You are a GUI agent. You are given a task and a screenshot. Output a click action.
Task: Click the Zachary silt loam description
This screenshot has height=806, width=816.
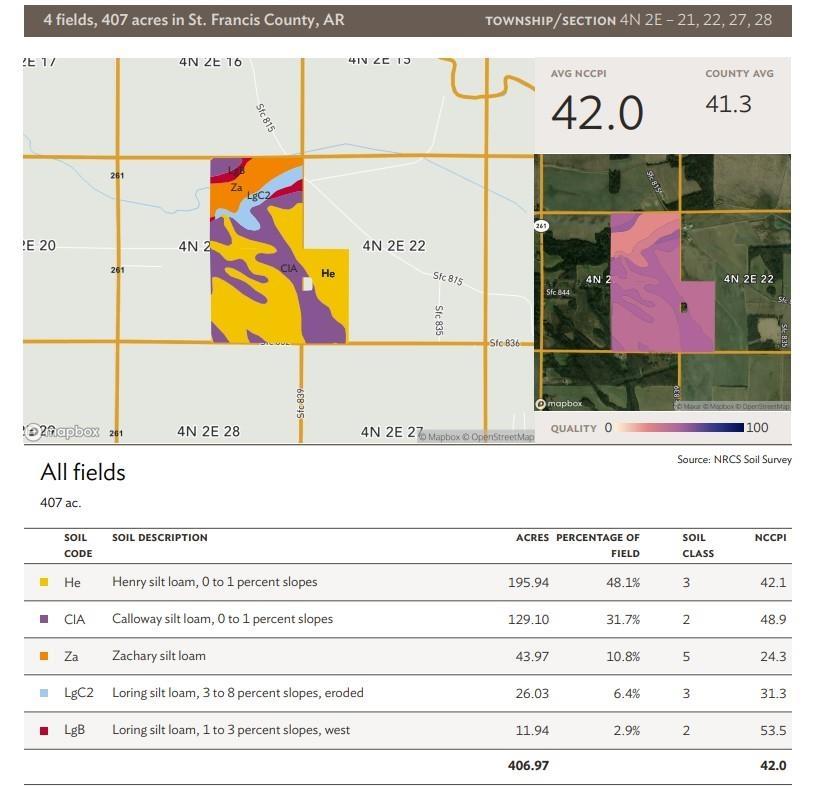159,656
